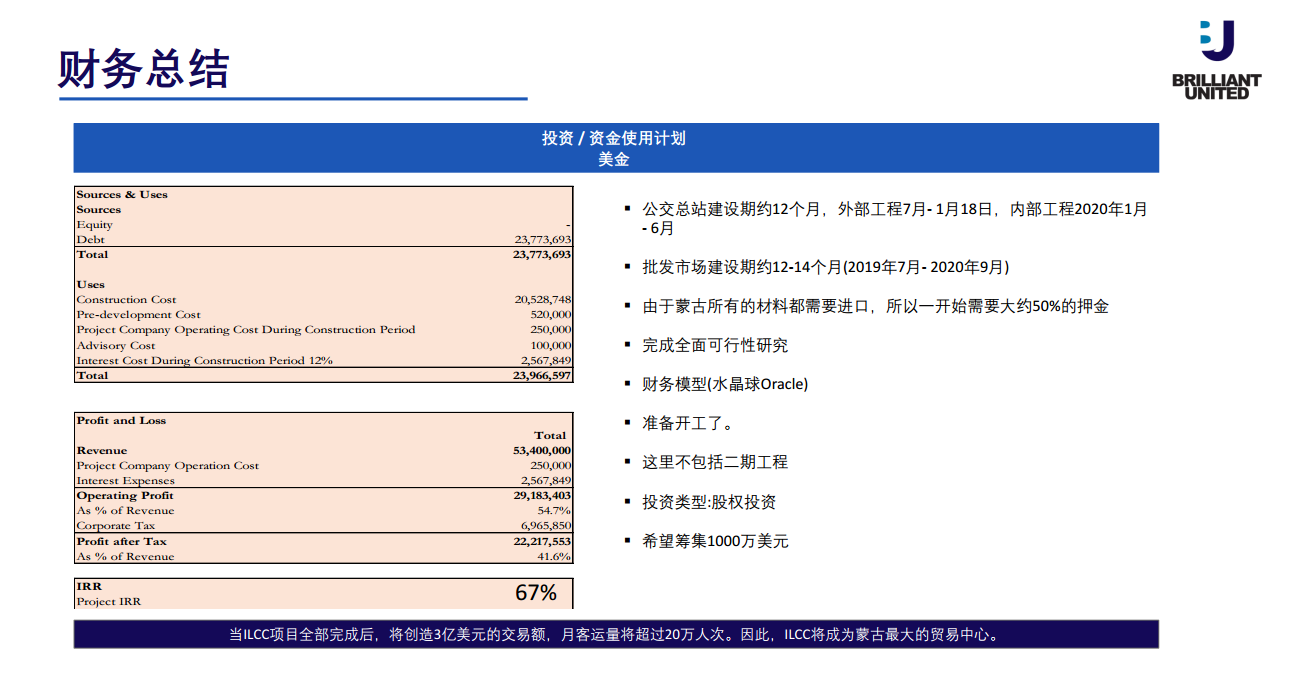Click the bullet about 公交总站建设期约12个月

pyautogui.click(x=894, y=218)
